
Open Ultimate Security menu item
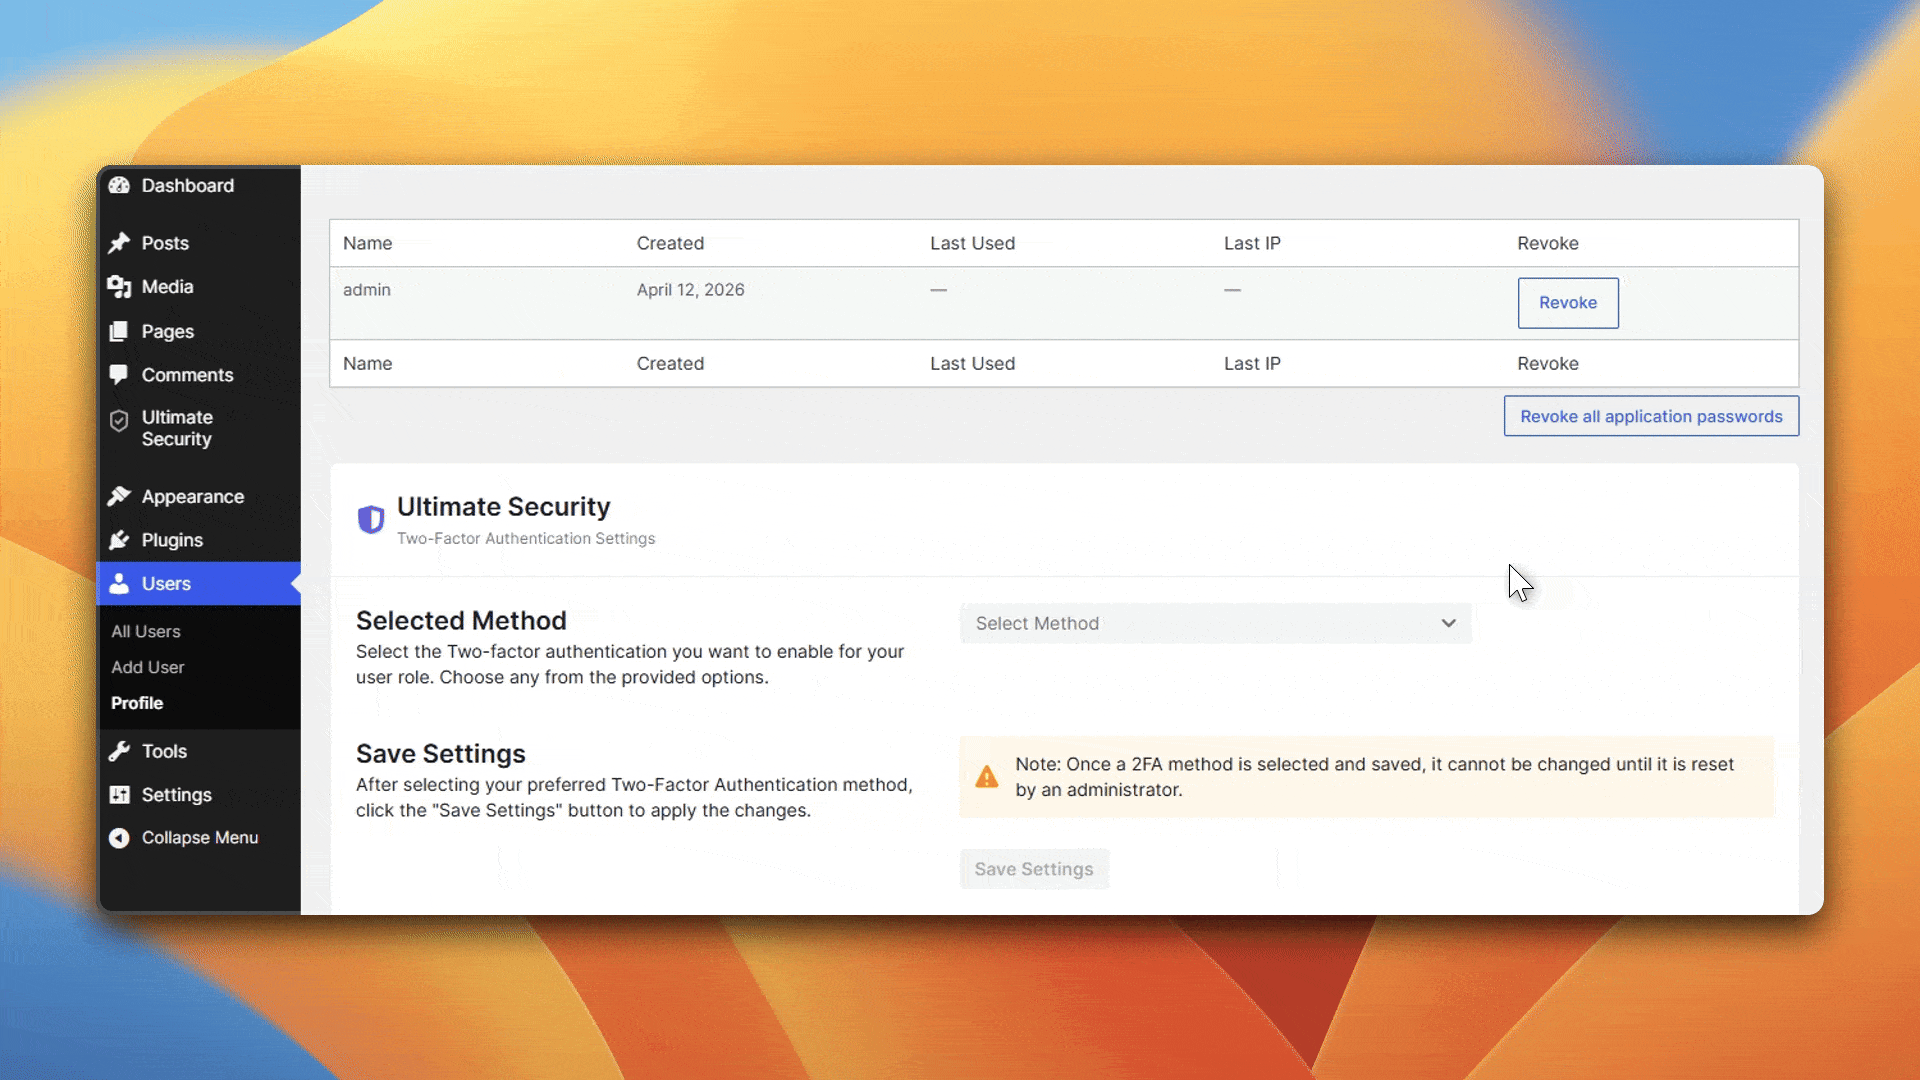[198, 428]
